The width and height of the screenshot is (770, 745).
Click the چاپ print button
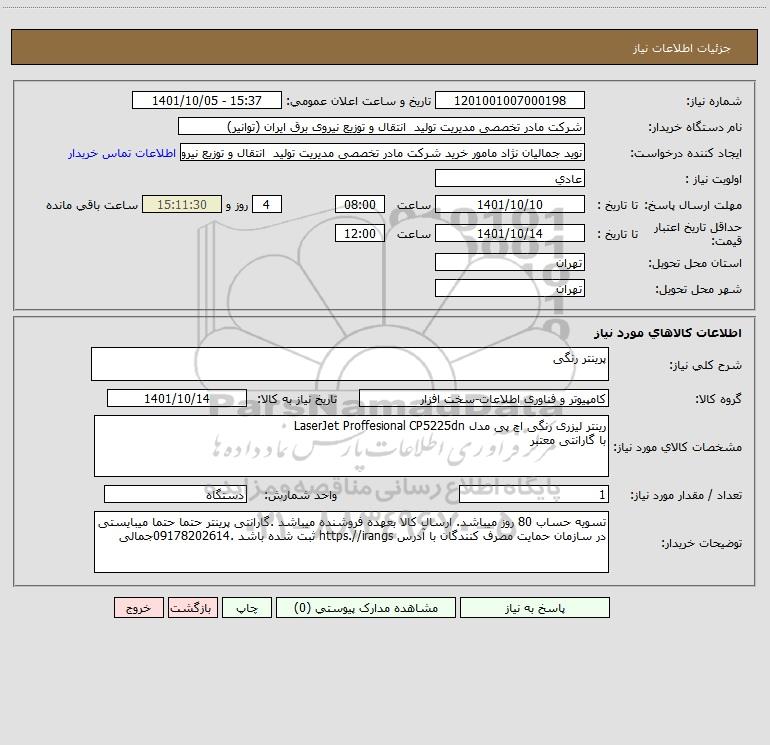(247, 607)
